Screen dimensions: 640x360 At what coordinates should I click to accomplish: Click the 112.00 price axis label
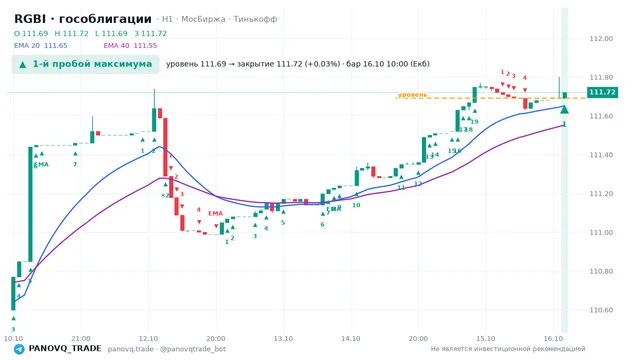tap(601, 39)
